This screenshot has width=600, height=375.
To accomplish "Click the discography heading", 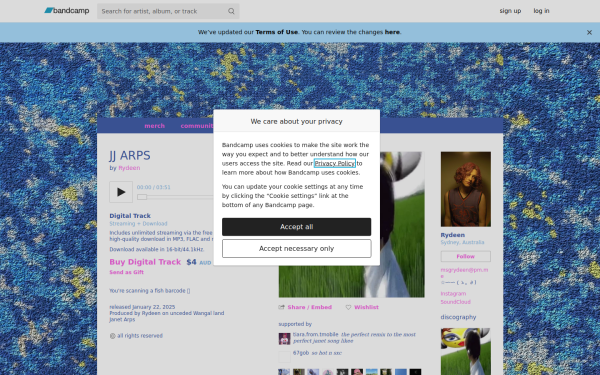I will click(458, 317).
